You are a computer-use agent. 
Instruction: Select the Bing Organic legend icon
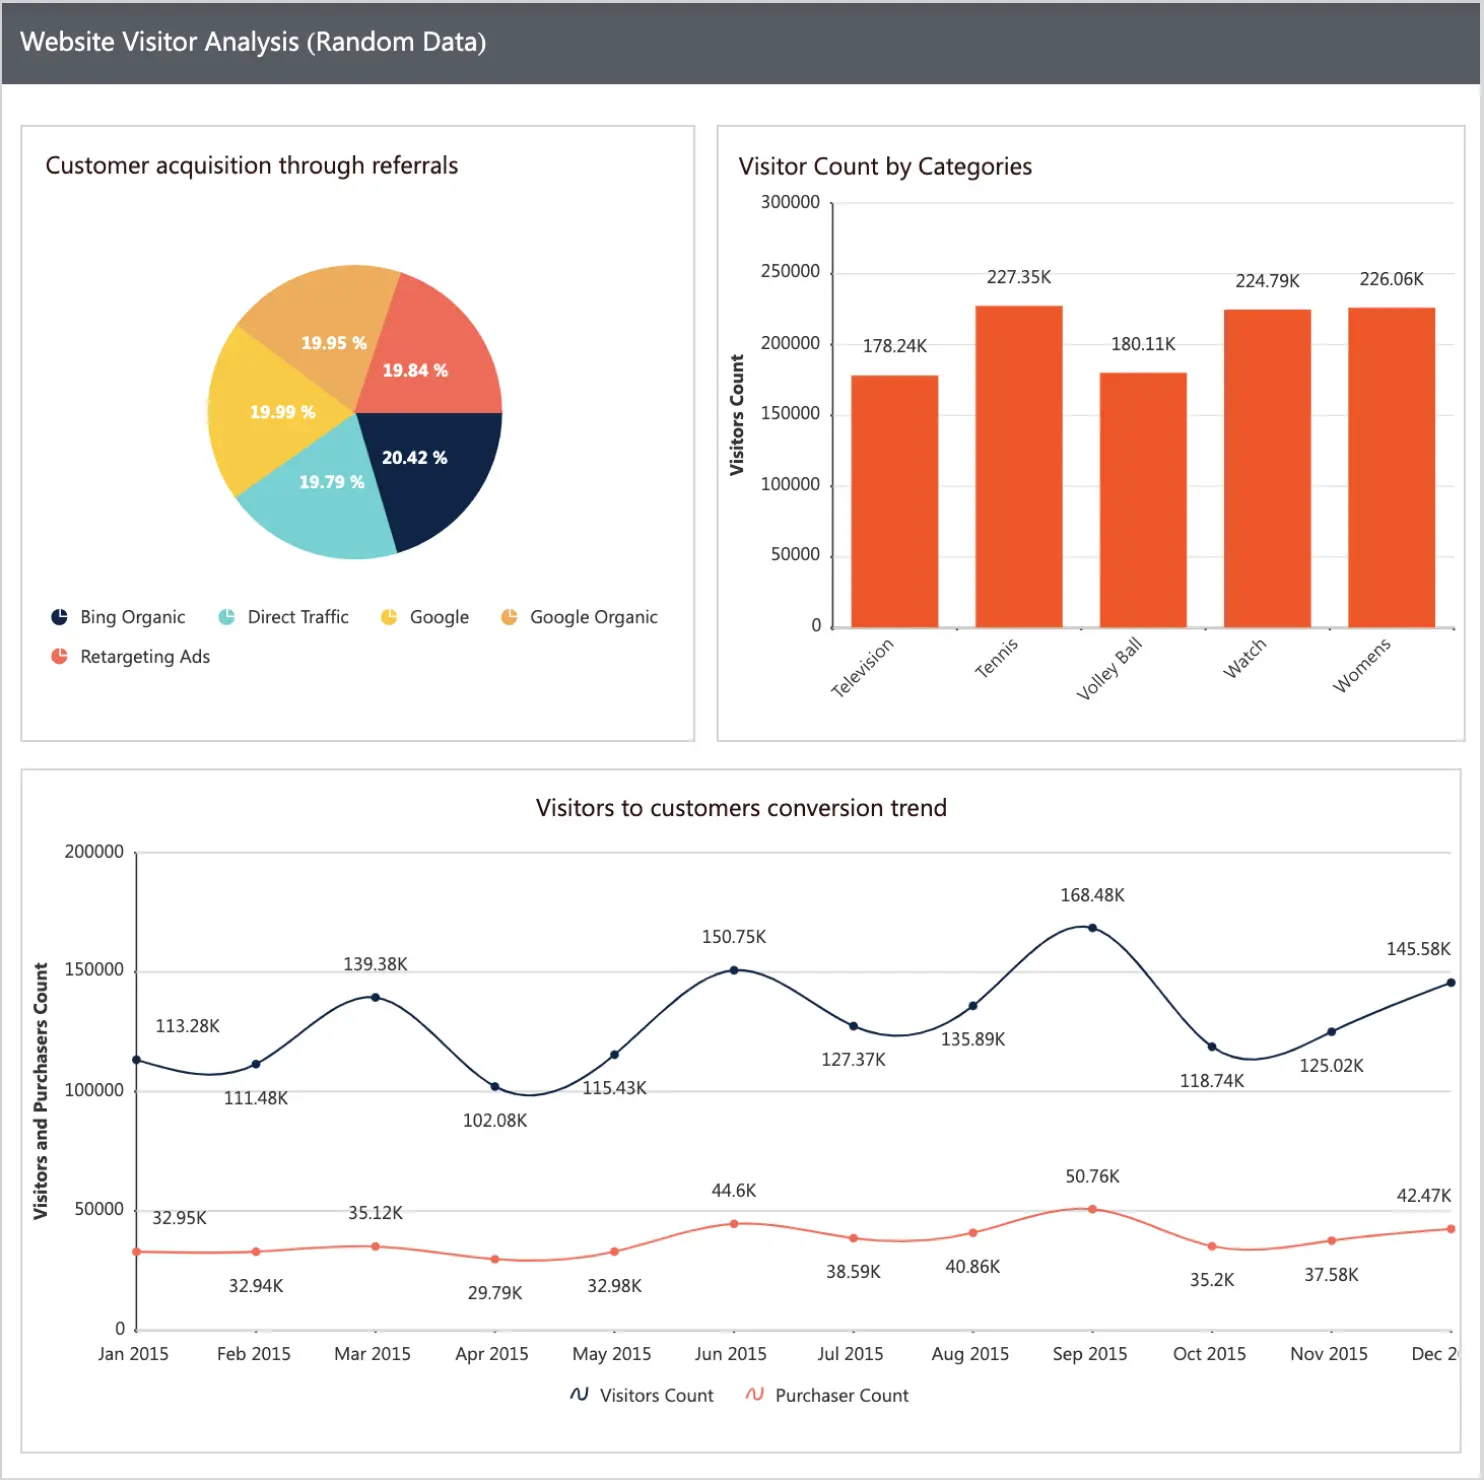click(x=59, y=616)
